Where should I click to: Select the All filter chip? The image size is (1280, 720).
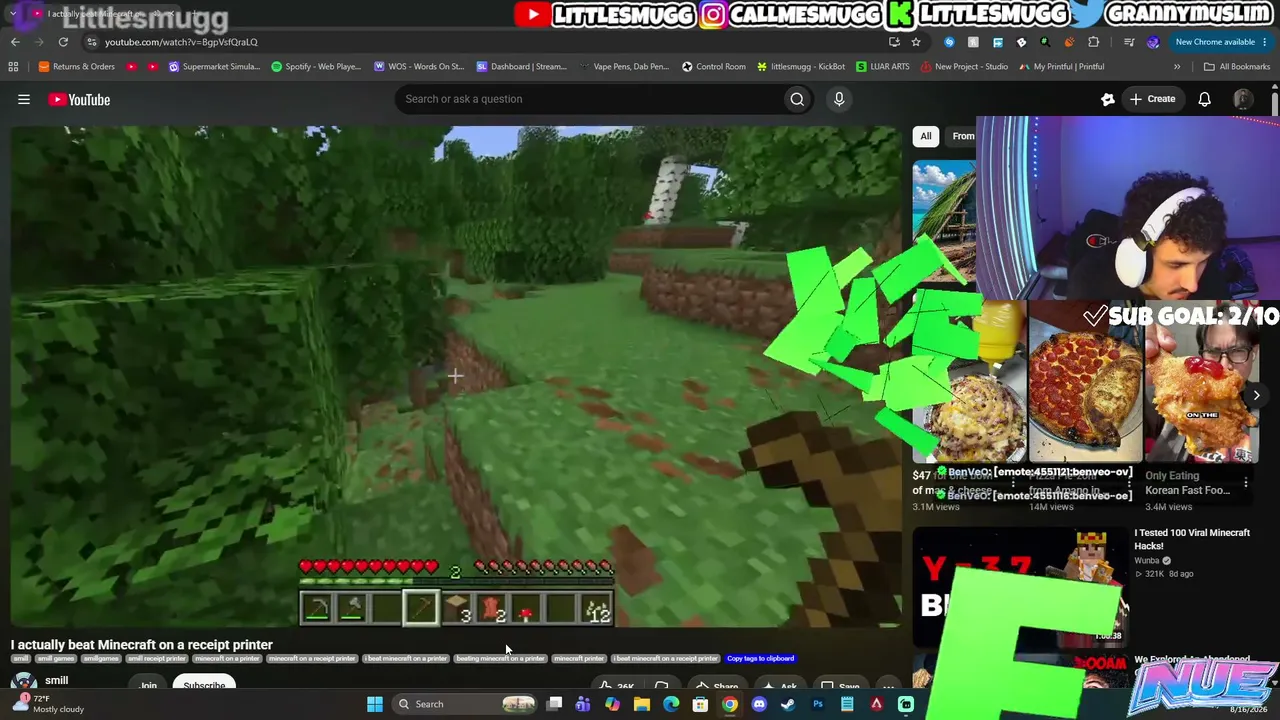click(926, 136)
